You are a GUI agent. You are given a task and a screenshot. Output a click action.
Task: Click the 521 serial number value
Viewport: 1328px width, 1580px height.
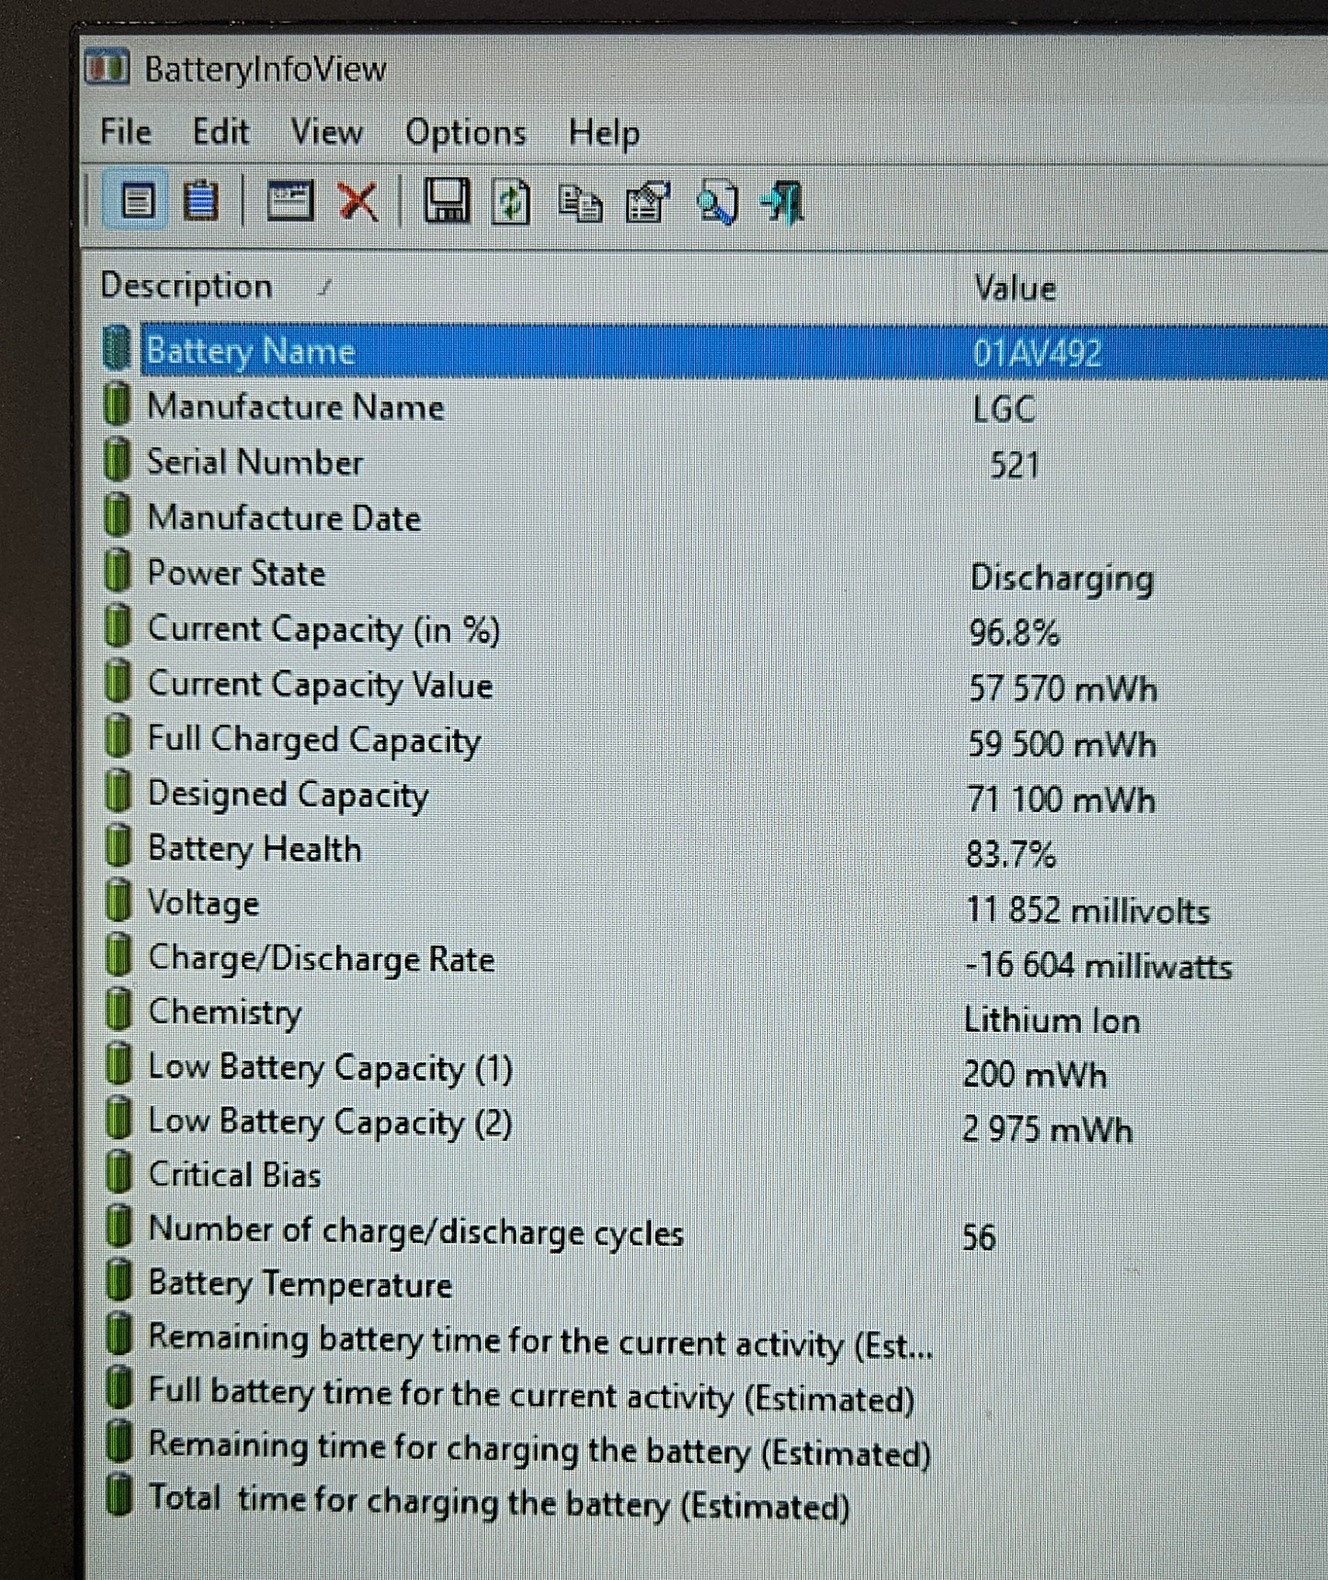tap(1015, 465)
